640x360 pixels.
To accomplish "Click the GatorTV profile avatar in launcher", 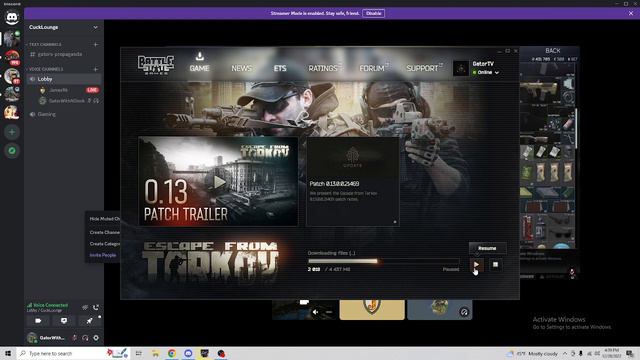I will pos(461,68).
